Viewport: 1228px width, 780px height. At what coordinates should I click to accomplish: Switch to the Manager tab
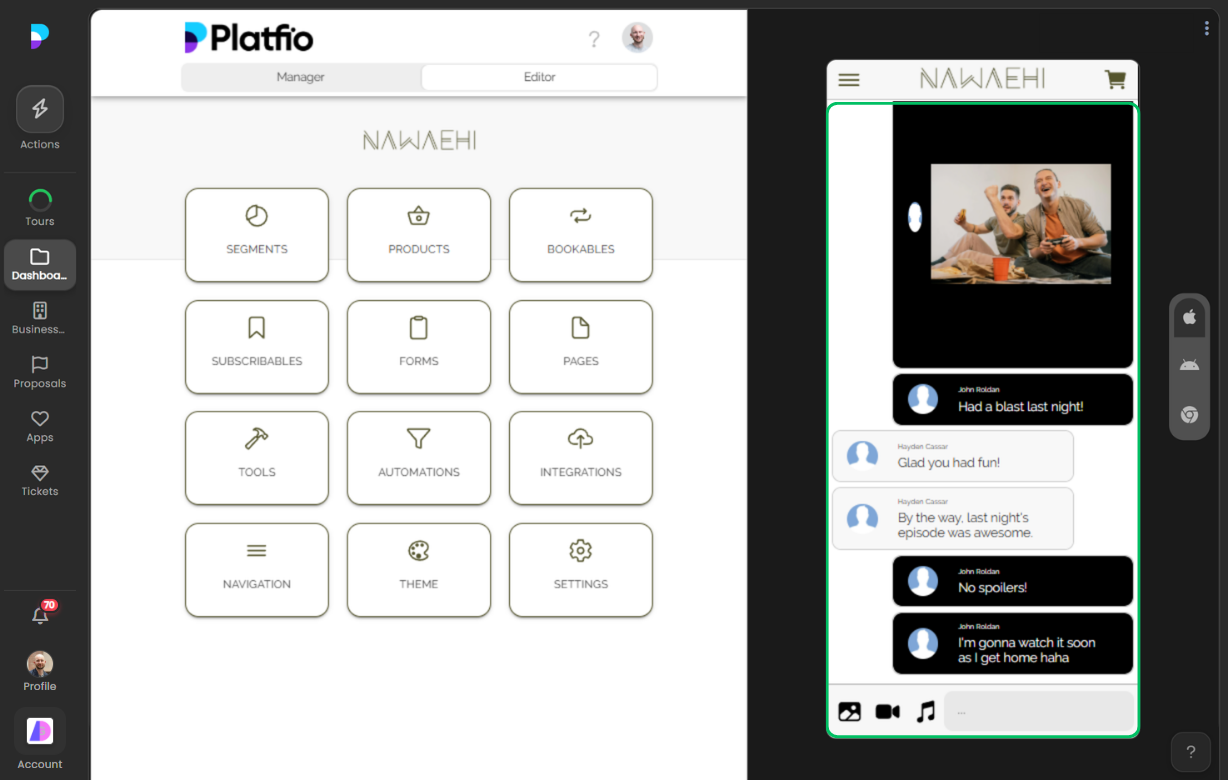[x=300, y=76]
